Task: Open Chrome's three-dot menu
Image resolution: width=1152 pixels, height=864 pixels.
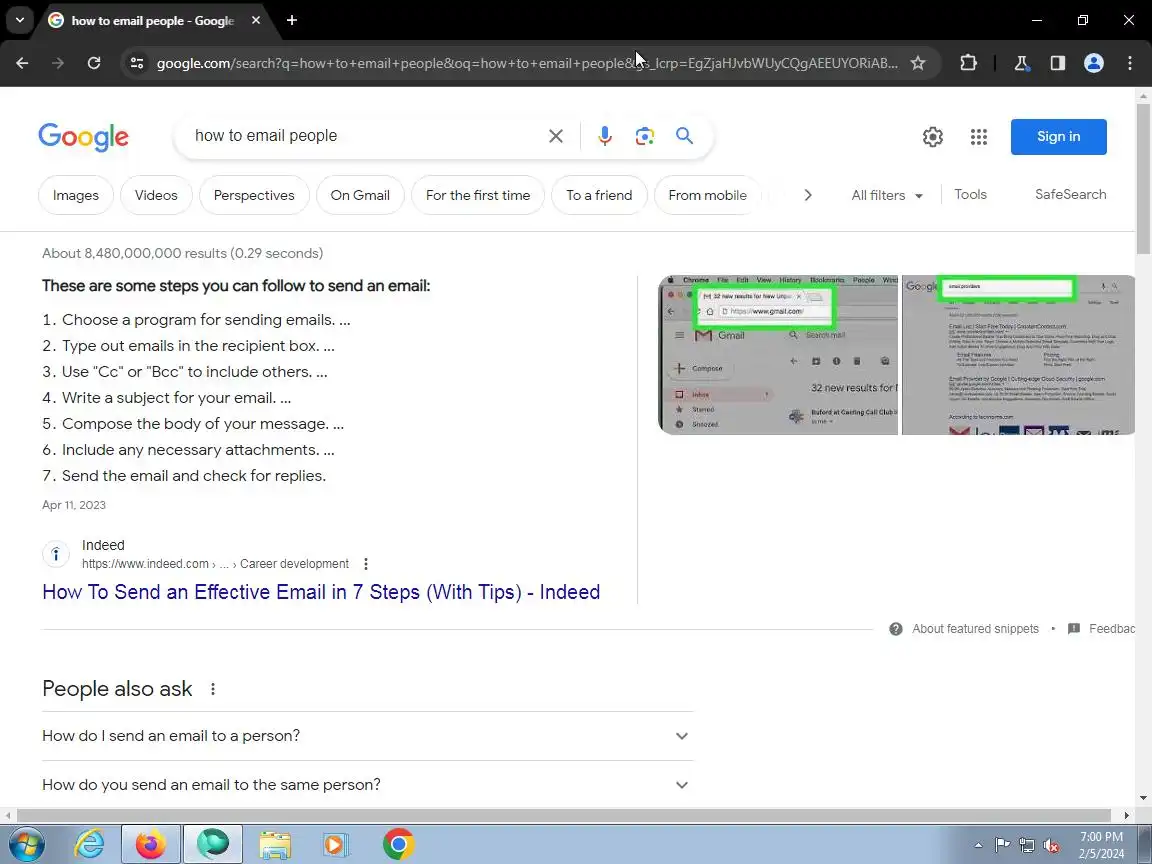Action: click(1130, 63)
